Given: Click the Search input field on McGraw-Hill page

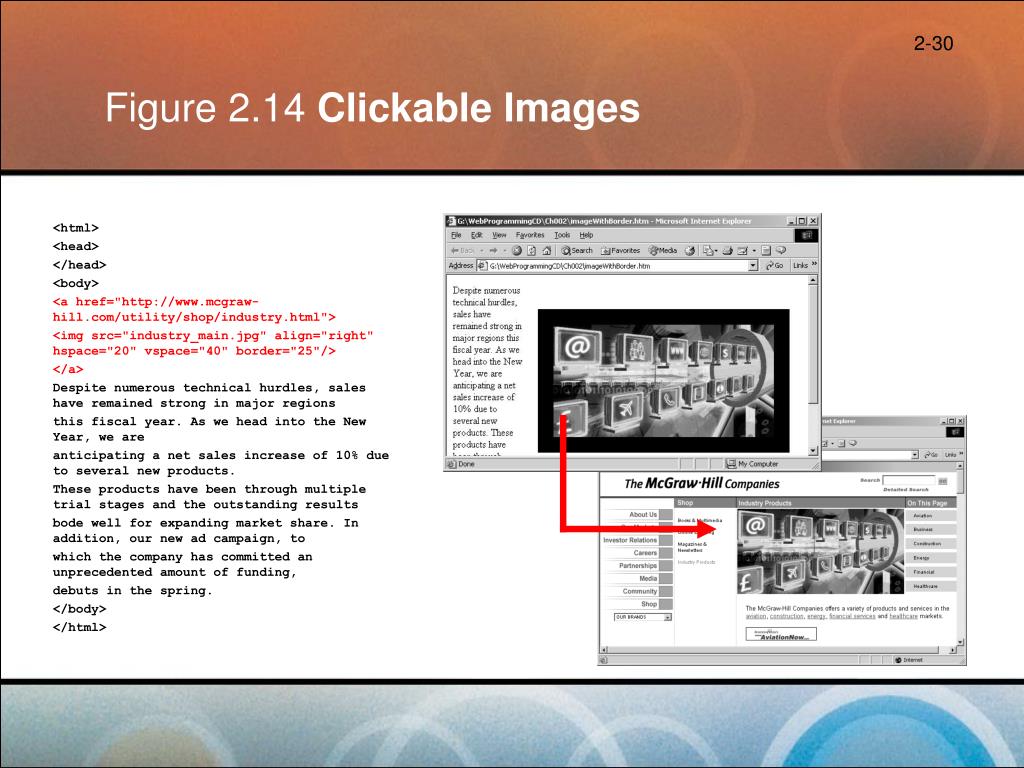Looking at the screenshot, I should coord(909,480).
